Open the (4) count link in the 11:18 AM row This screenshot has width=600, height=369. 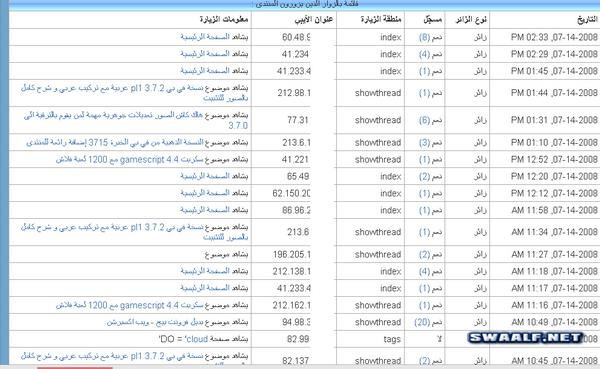[424, 271]
